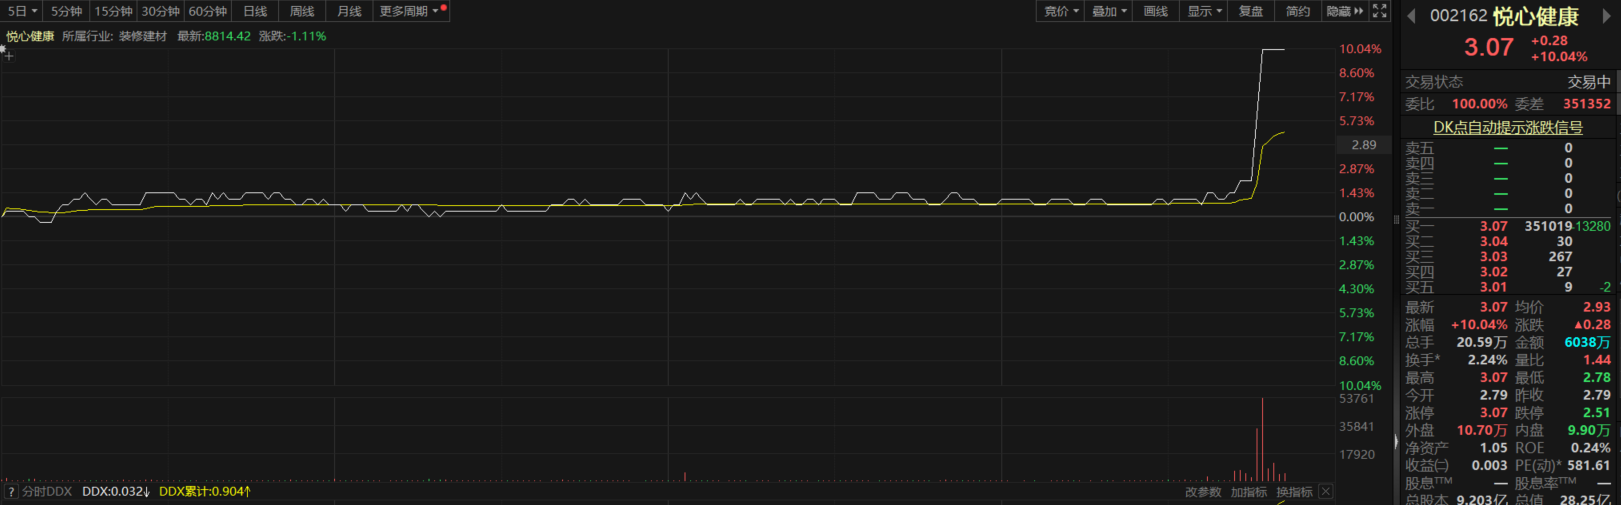Expand the 更多周期 more periods dropdown

(x=409, y=11)
